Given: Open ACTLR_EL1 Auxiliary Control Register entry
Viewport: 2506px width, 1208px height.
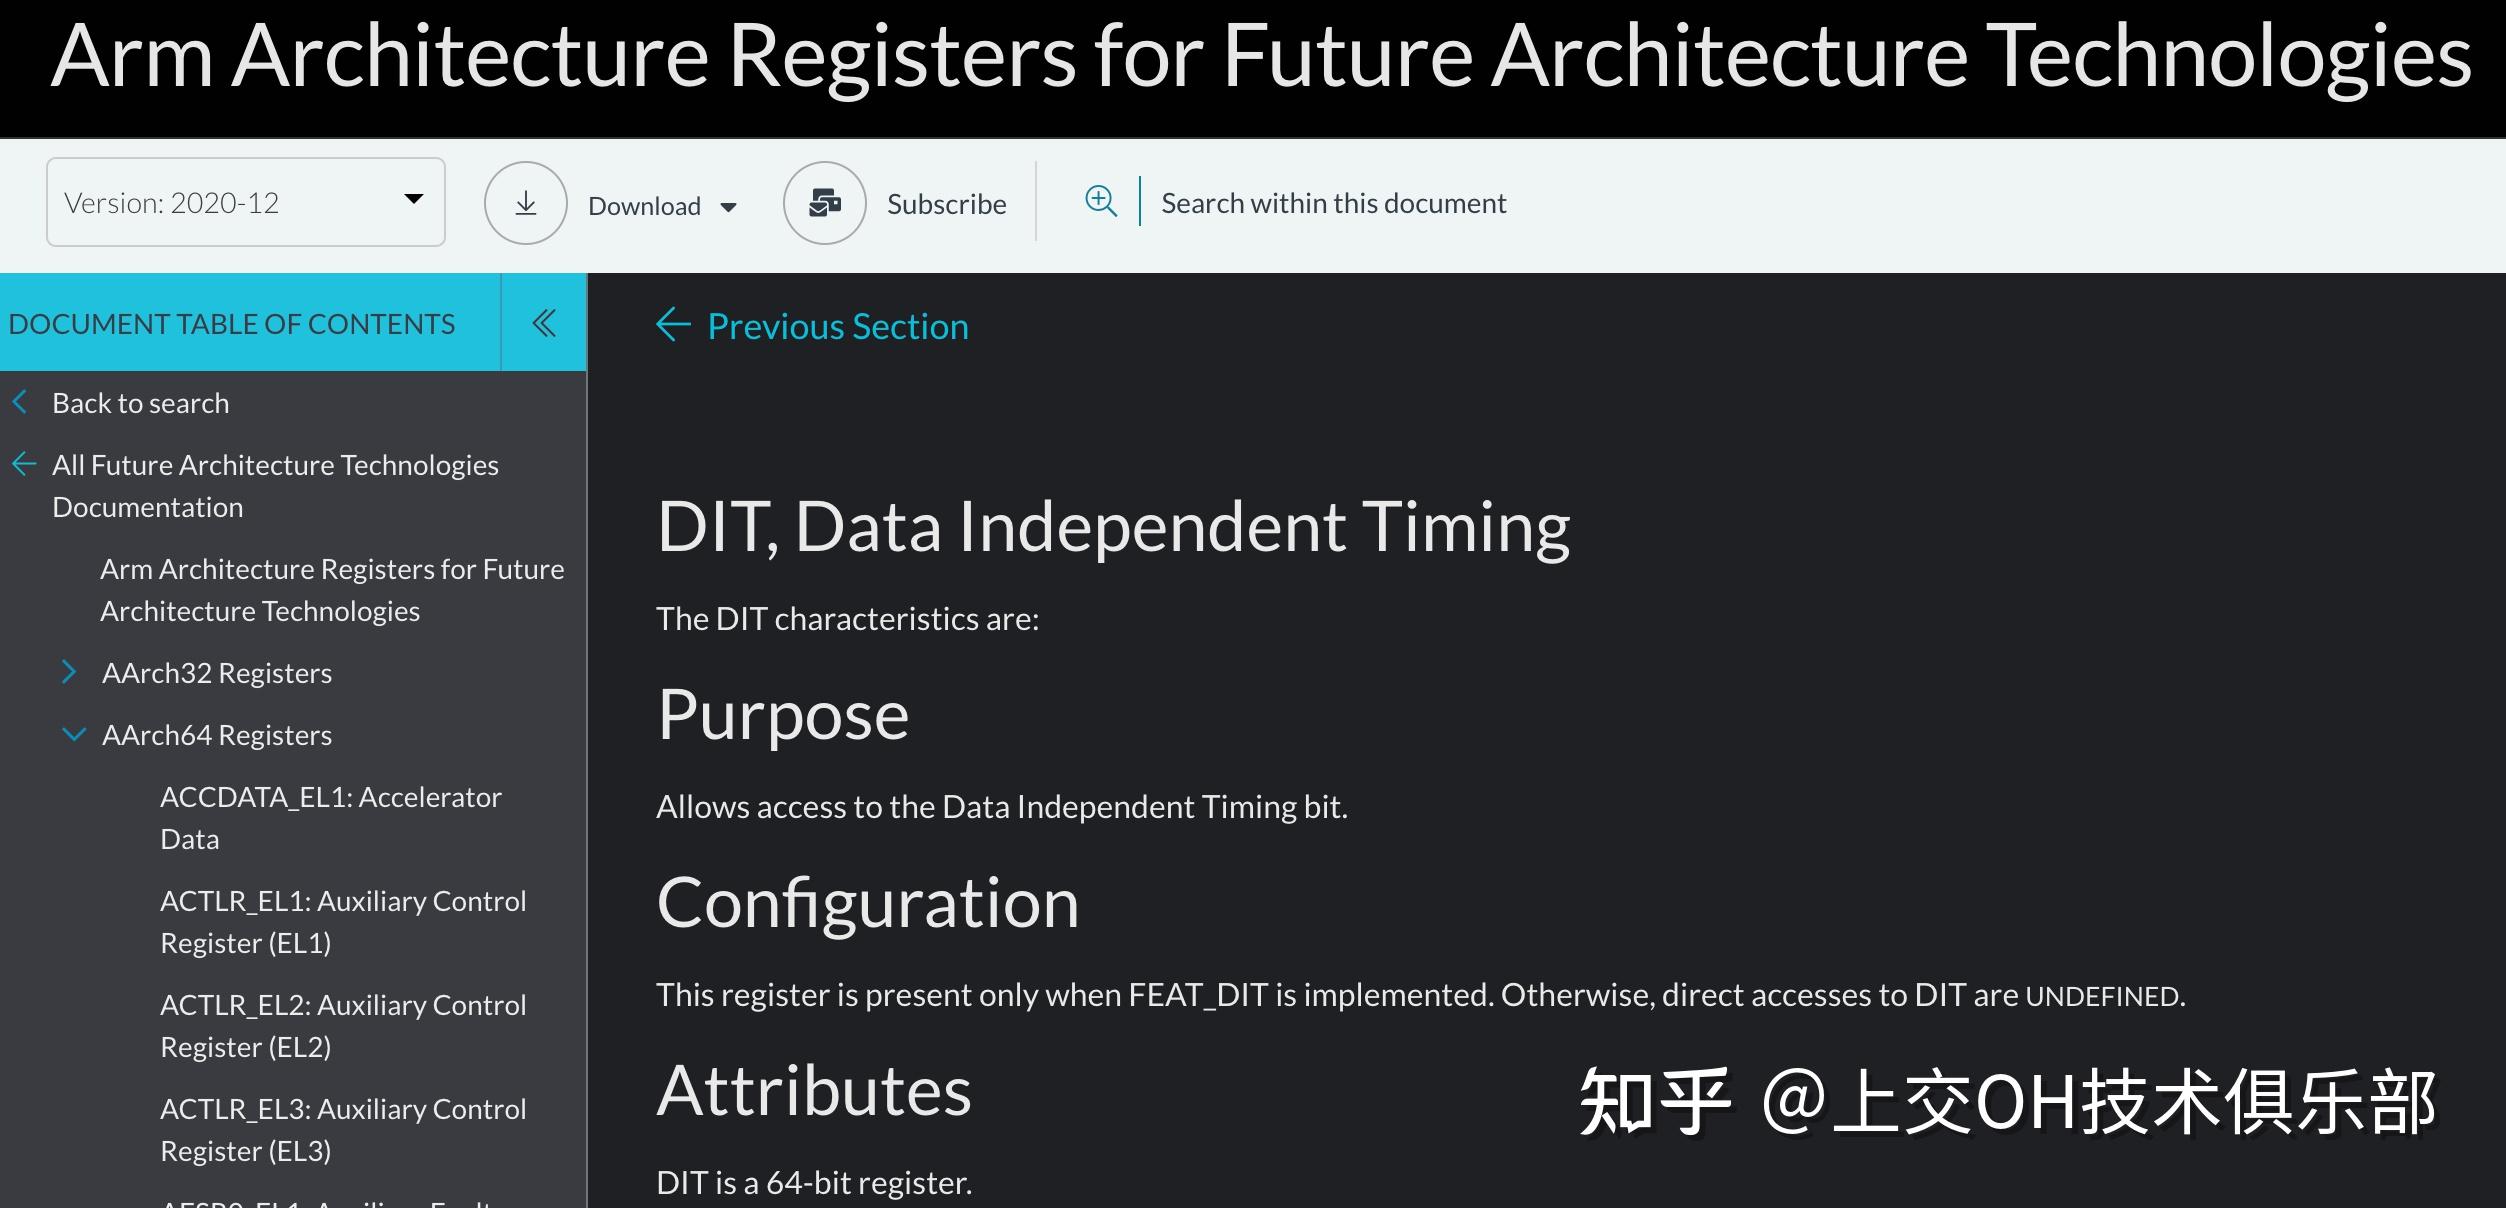Looking at the screenshot, I should (x=343, y=922).
